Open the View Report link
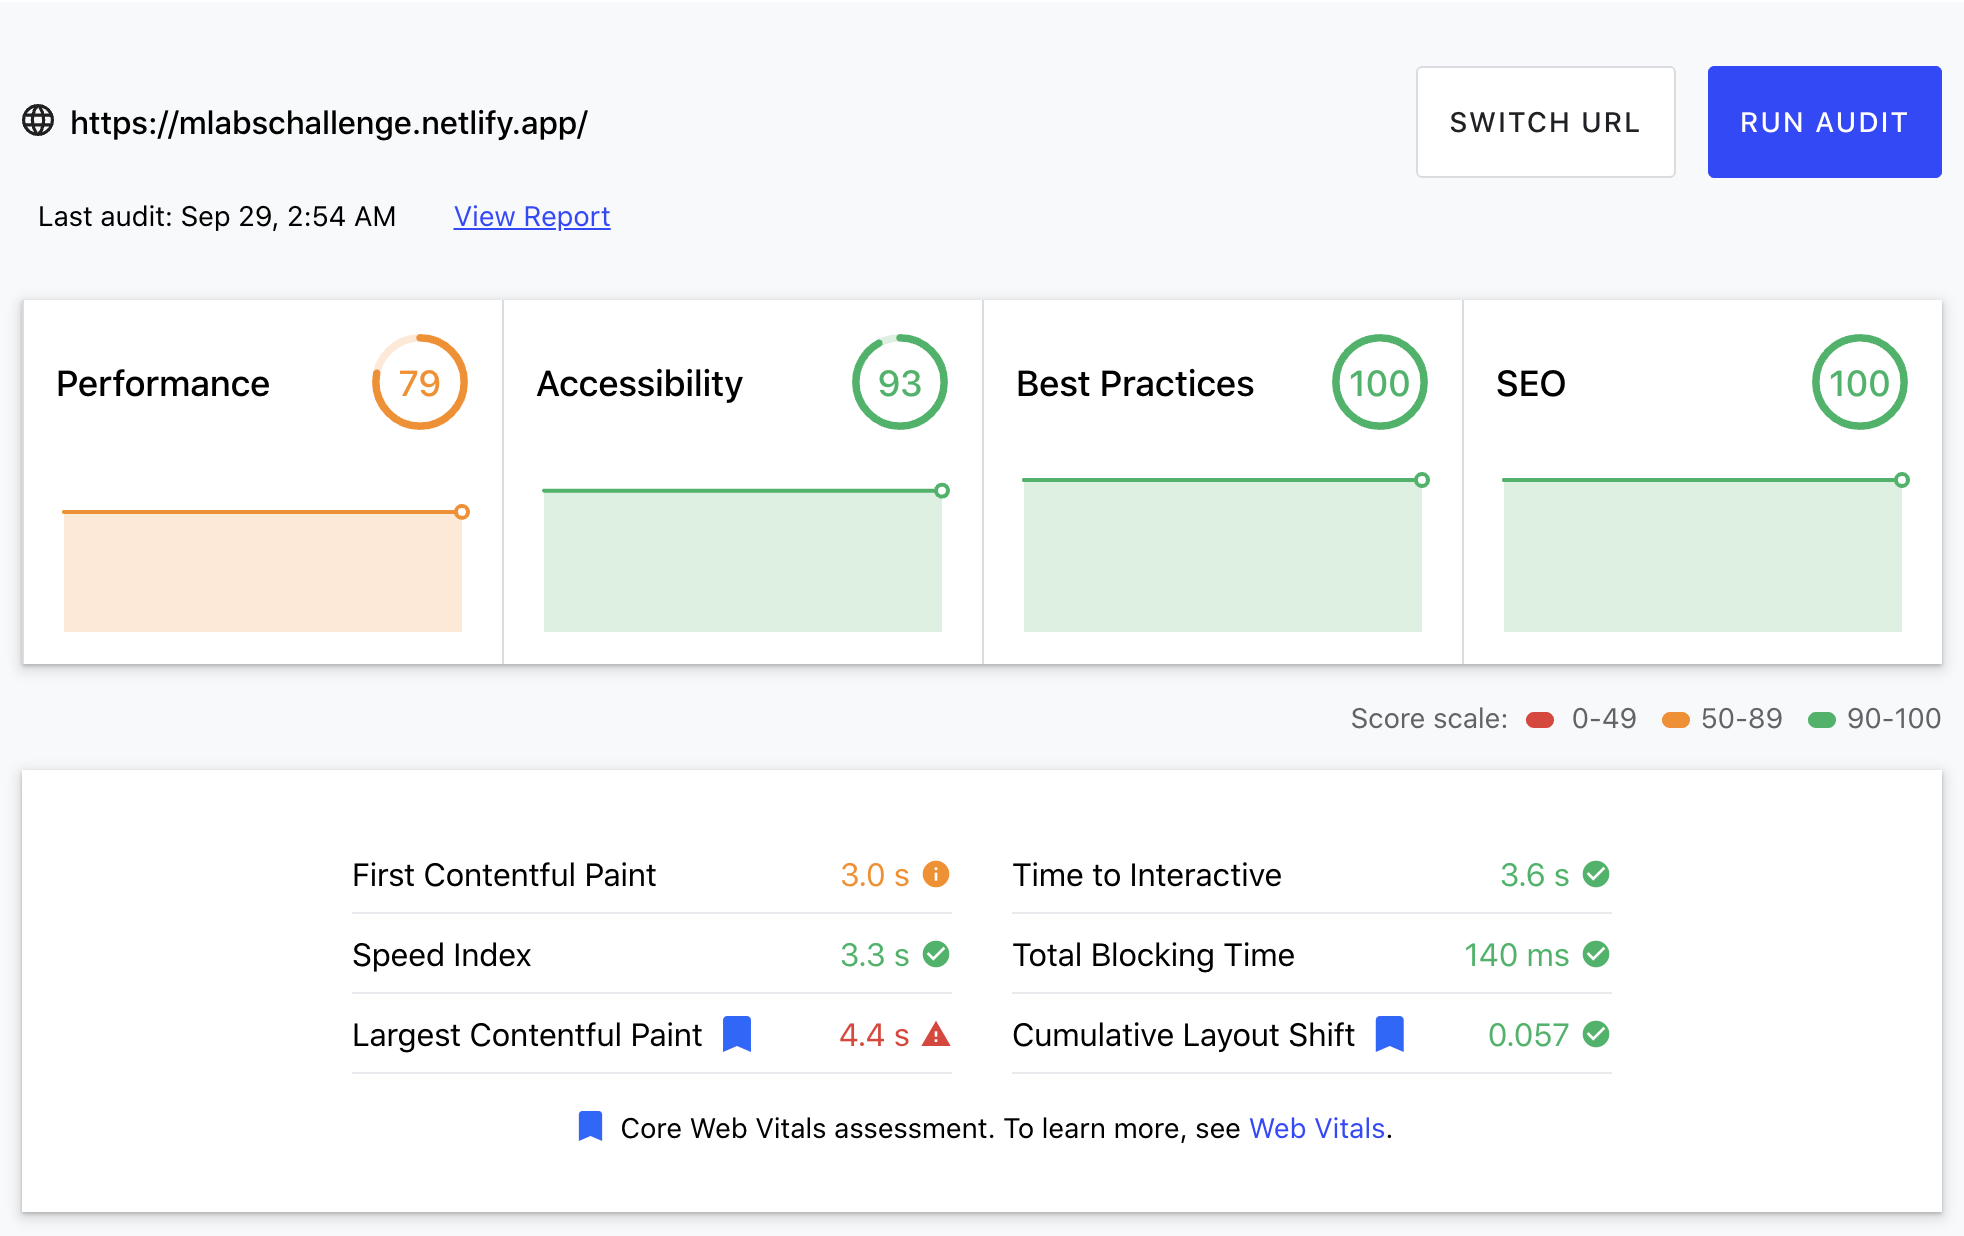This screenshot has height=1236, width=1964. pyautogui.click(x=531, y=216)
